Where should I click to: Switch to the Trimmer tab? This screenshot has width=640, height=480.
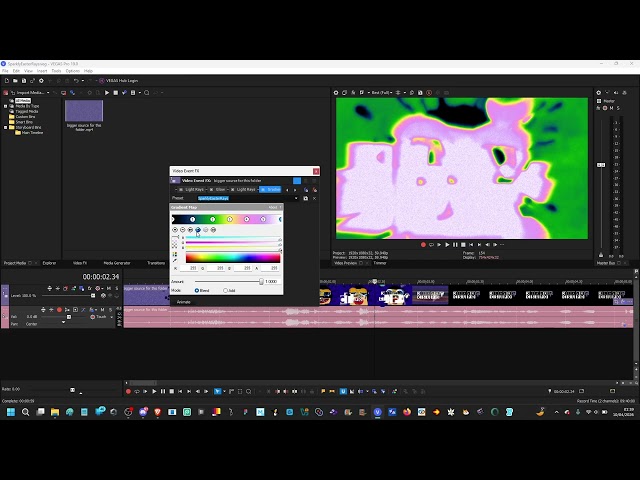point(380,263)
